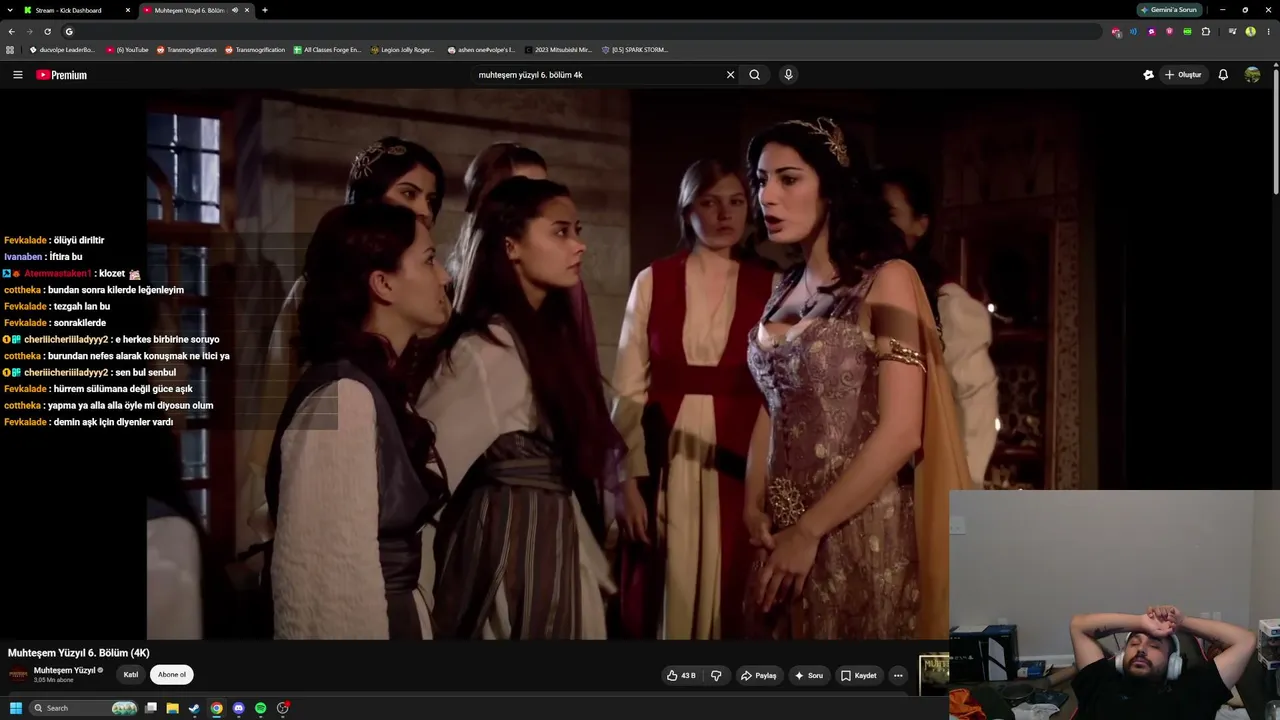Like the video with thumbs up

coord(681,676)
